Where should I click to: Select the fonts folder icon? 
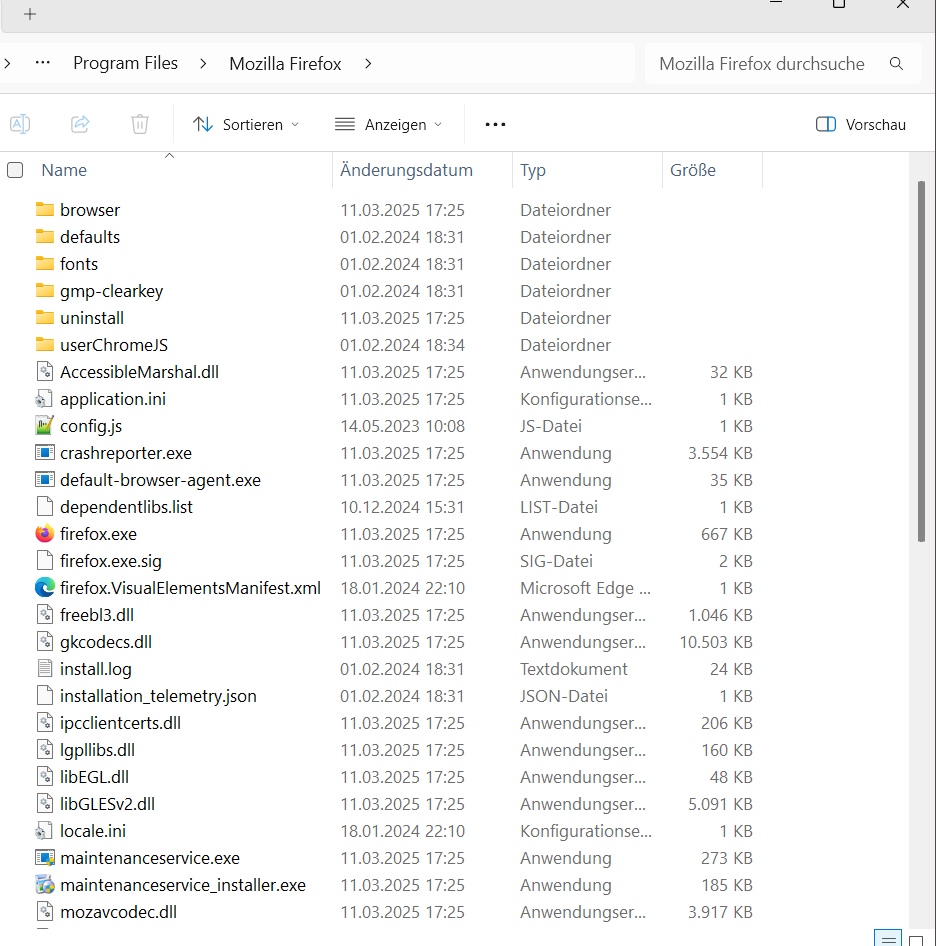pyautogui.click(x=45, y=264)
